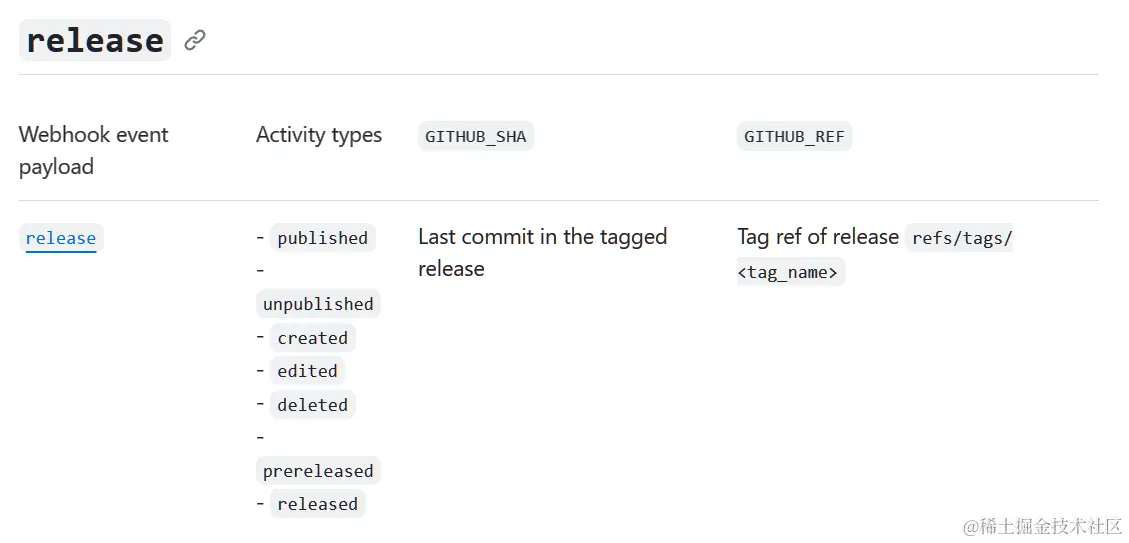
Task: Click the created activity type
Action: pos(312,338)
